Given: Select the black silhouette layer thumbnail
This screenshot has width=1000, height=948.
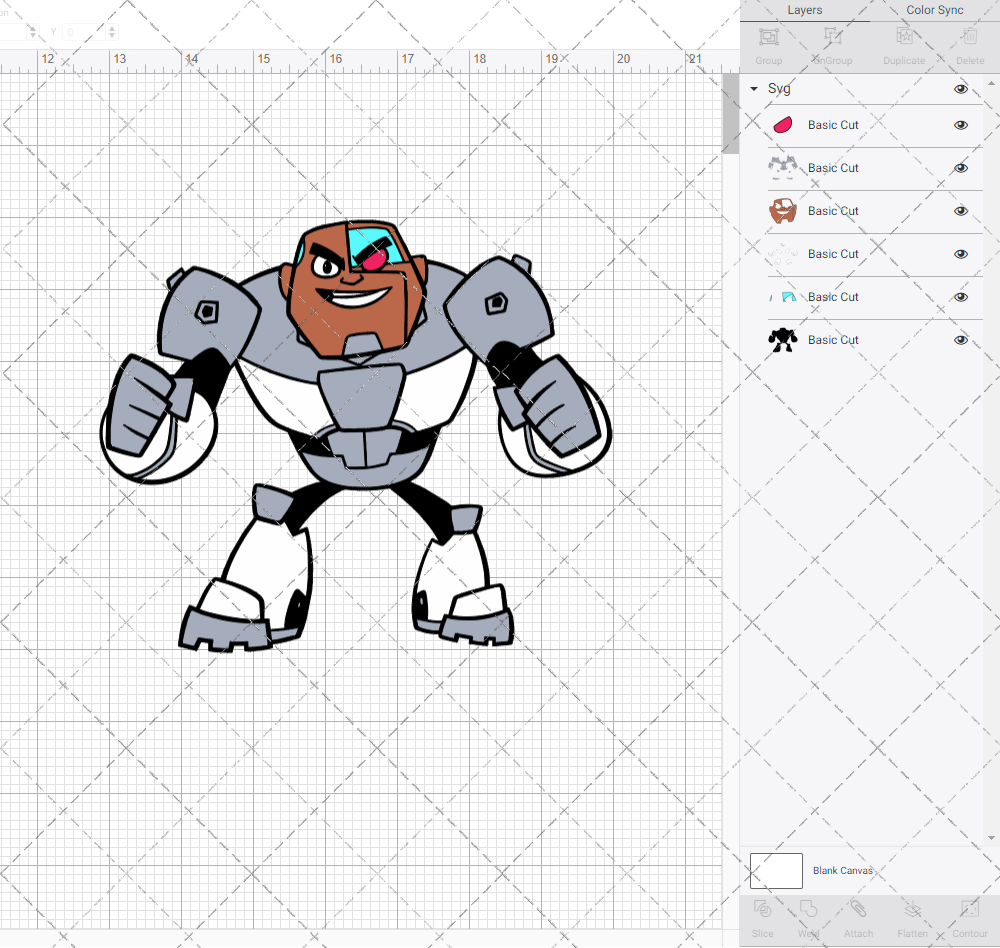Looking at the screenshot, I should [x=783, y=340].
